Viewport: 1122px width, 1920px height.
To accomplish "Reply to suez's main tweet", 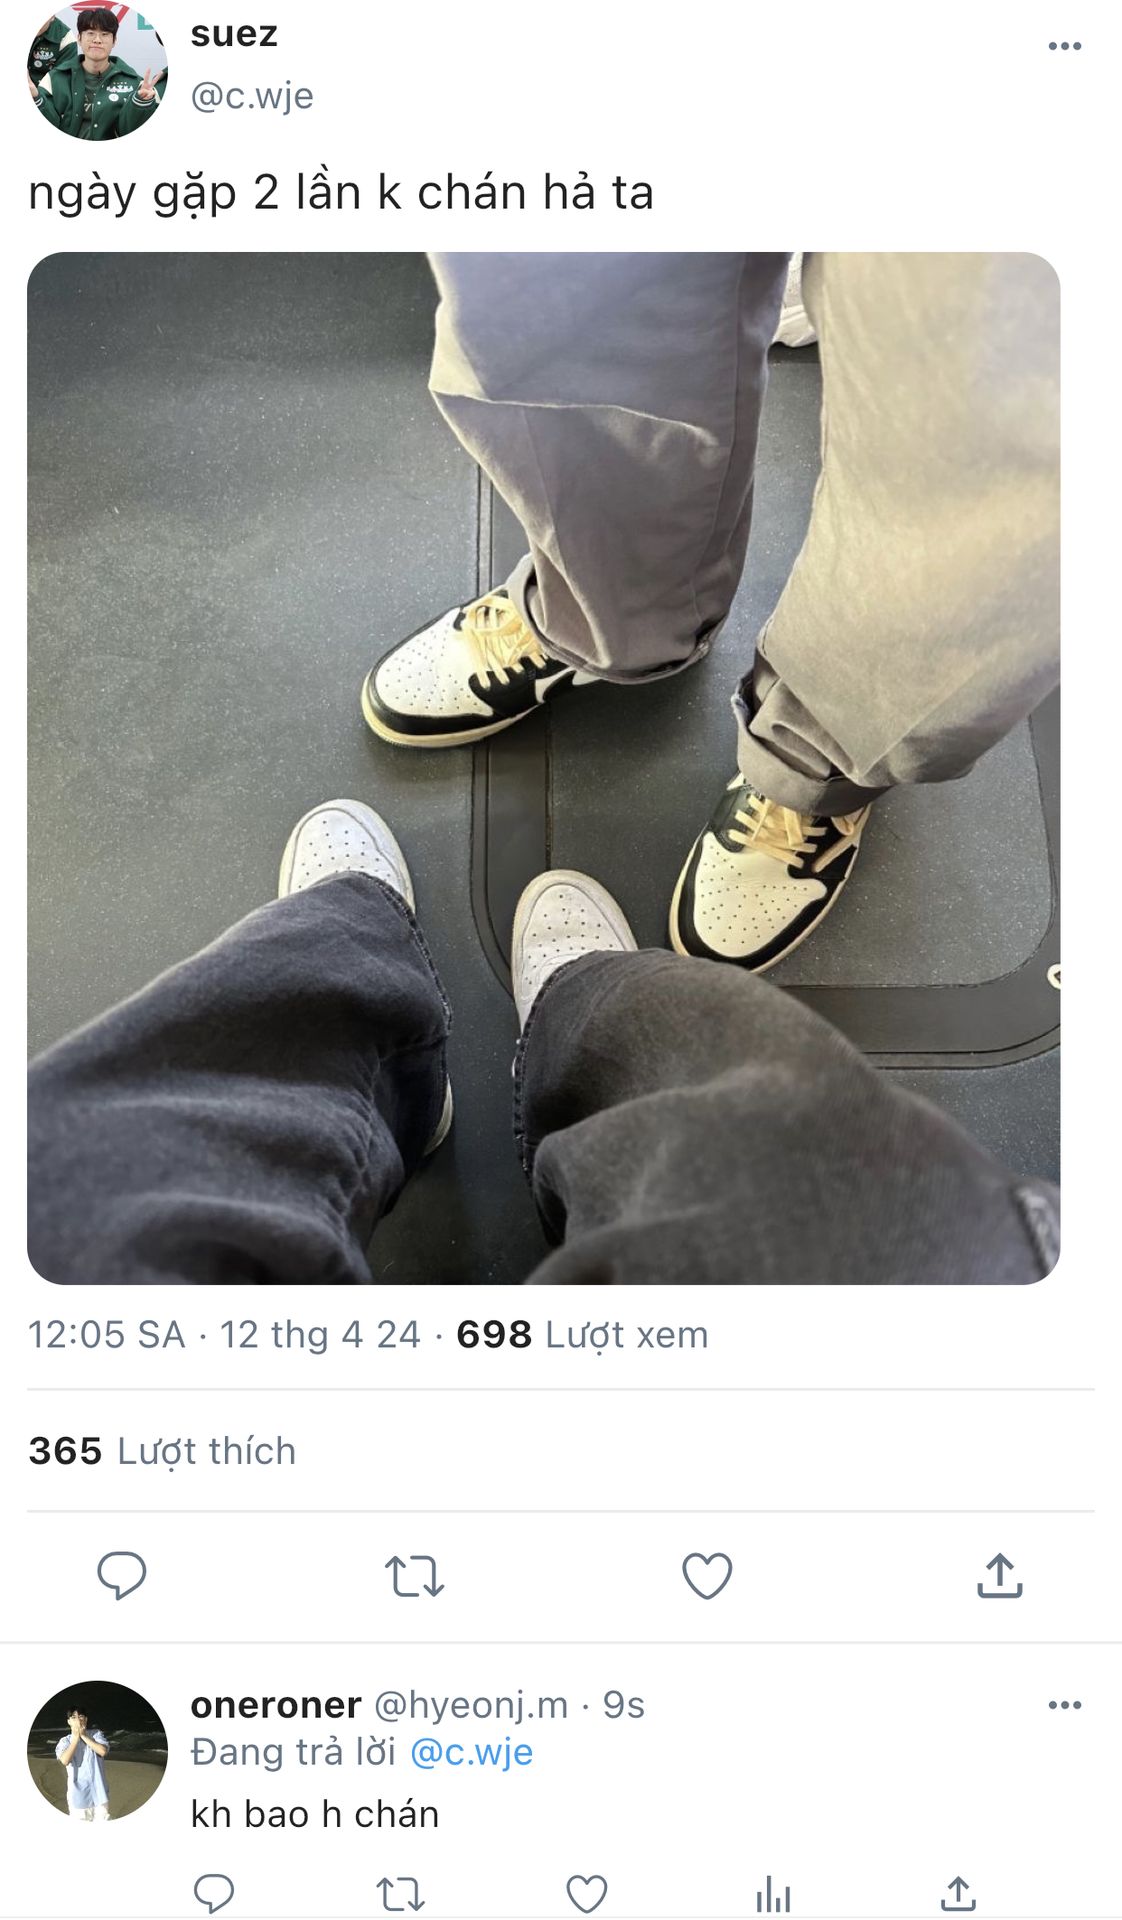I will 121,1576.
